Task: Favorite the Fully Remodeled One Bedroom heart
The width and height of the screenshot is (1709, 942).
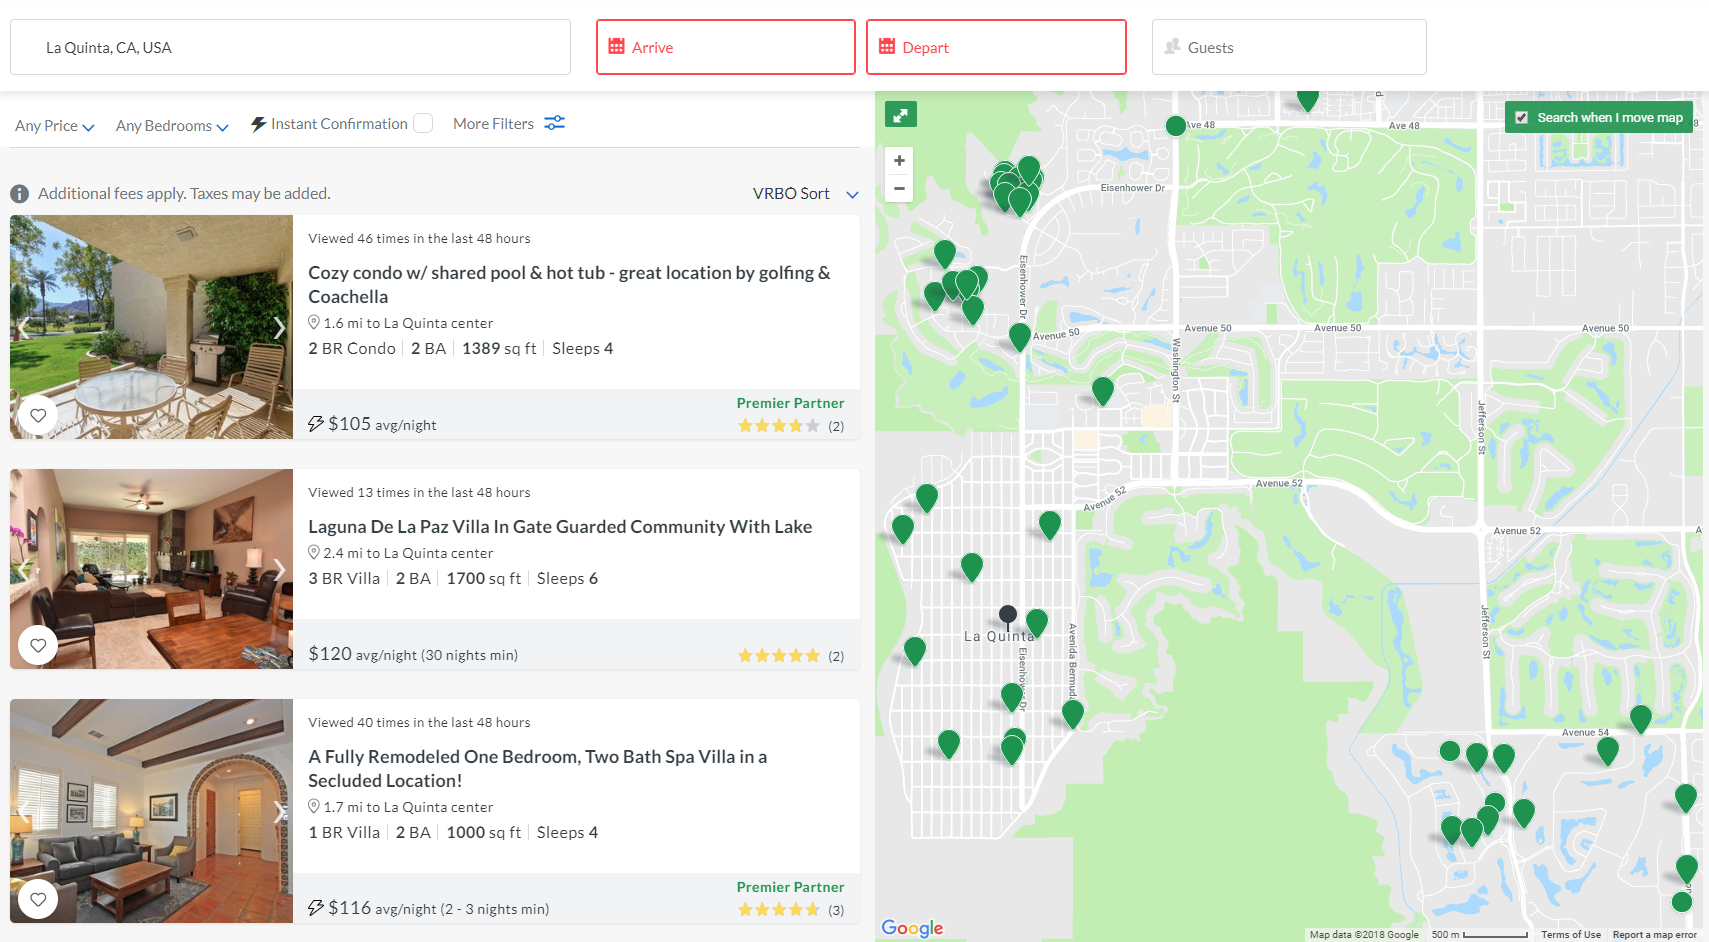Action: point(38,899)
